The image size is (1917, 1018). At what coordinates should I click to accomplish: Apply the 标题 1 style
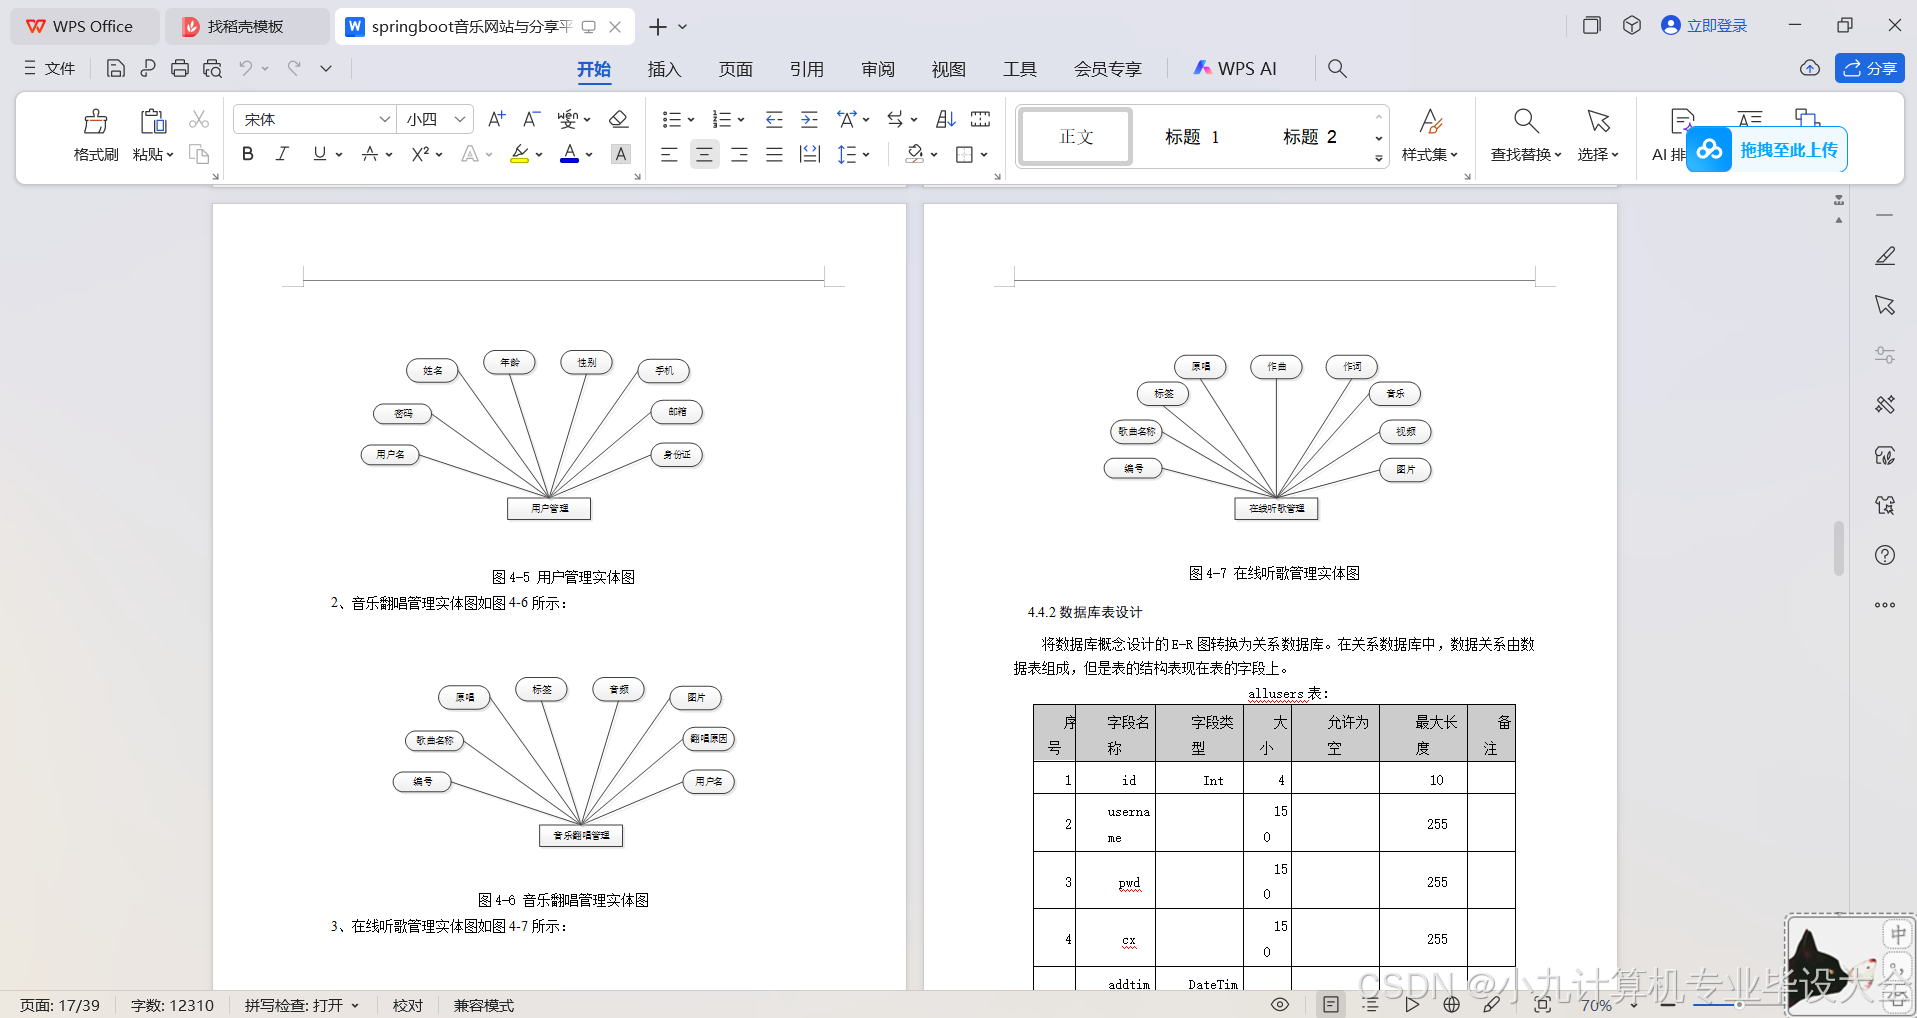tap(1192, 136)
